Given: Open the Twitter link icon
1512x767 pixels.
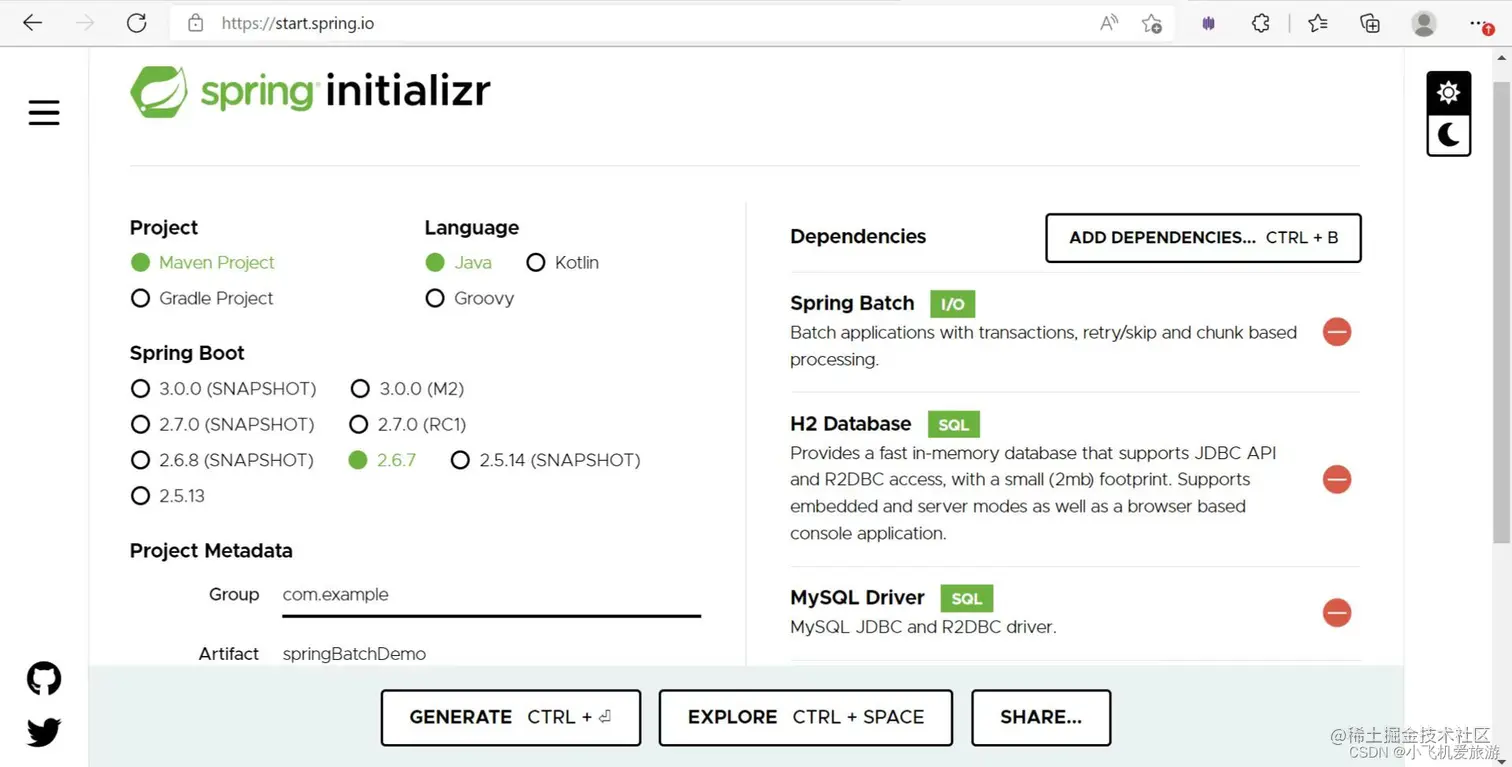Looking at the screenshot, I should pos(44,733).
